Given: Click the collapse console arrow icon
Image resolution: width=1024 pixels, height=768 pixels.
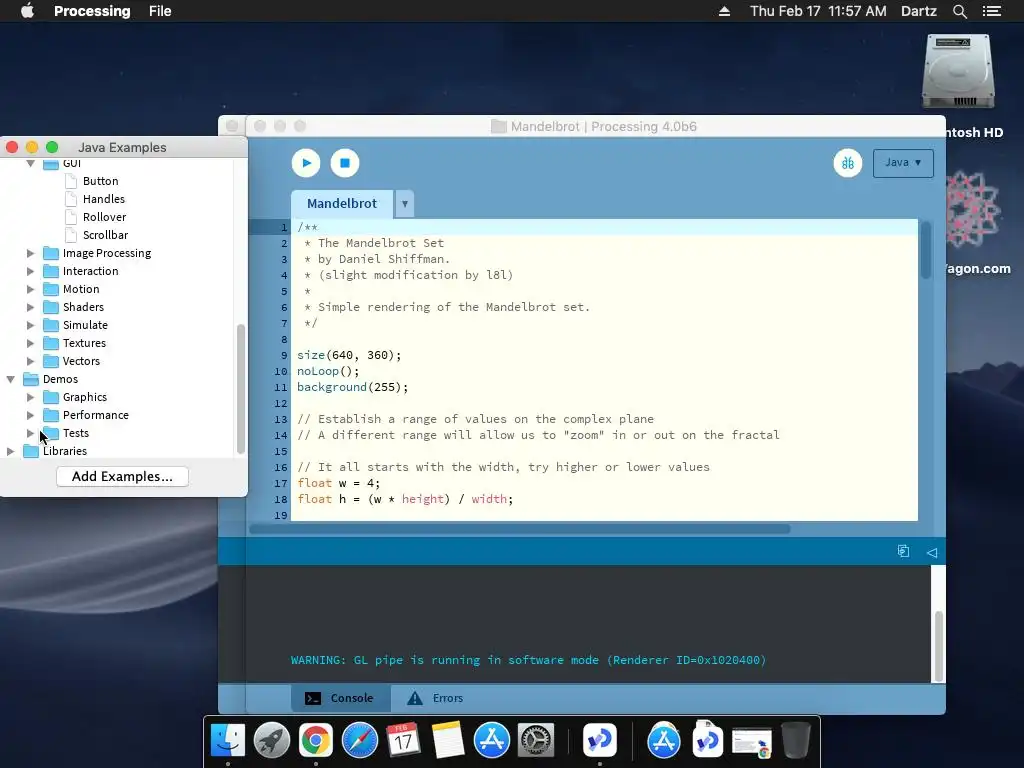Looking at the screenshot, I should pyautogui.click(x=932, y=552).
